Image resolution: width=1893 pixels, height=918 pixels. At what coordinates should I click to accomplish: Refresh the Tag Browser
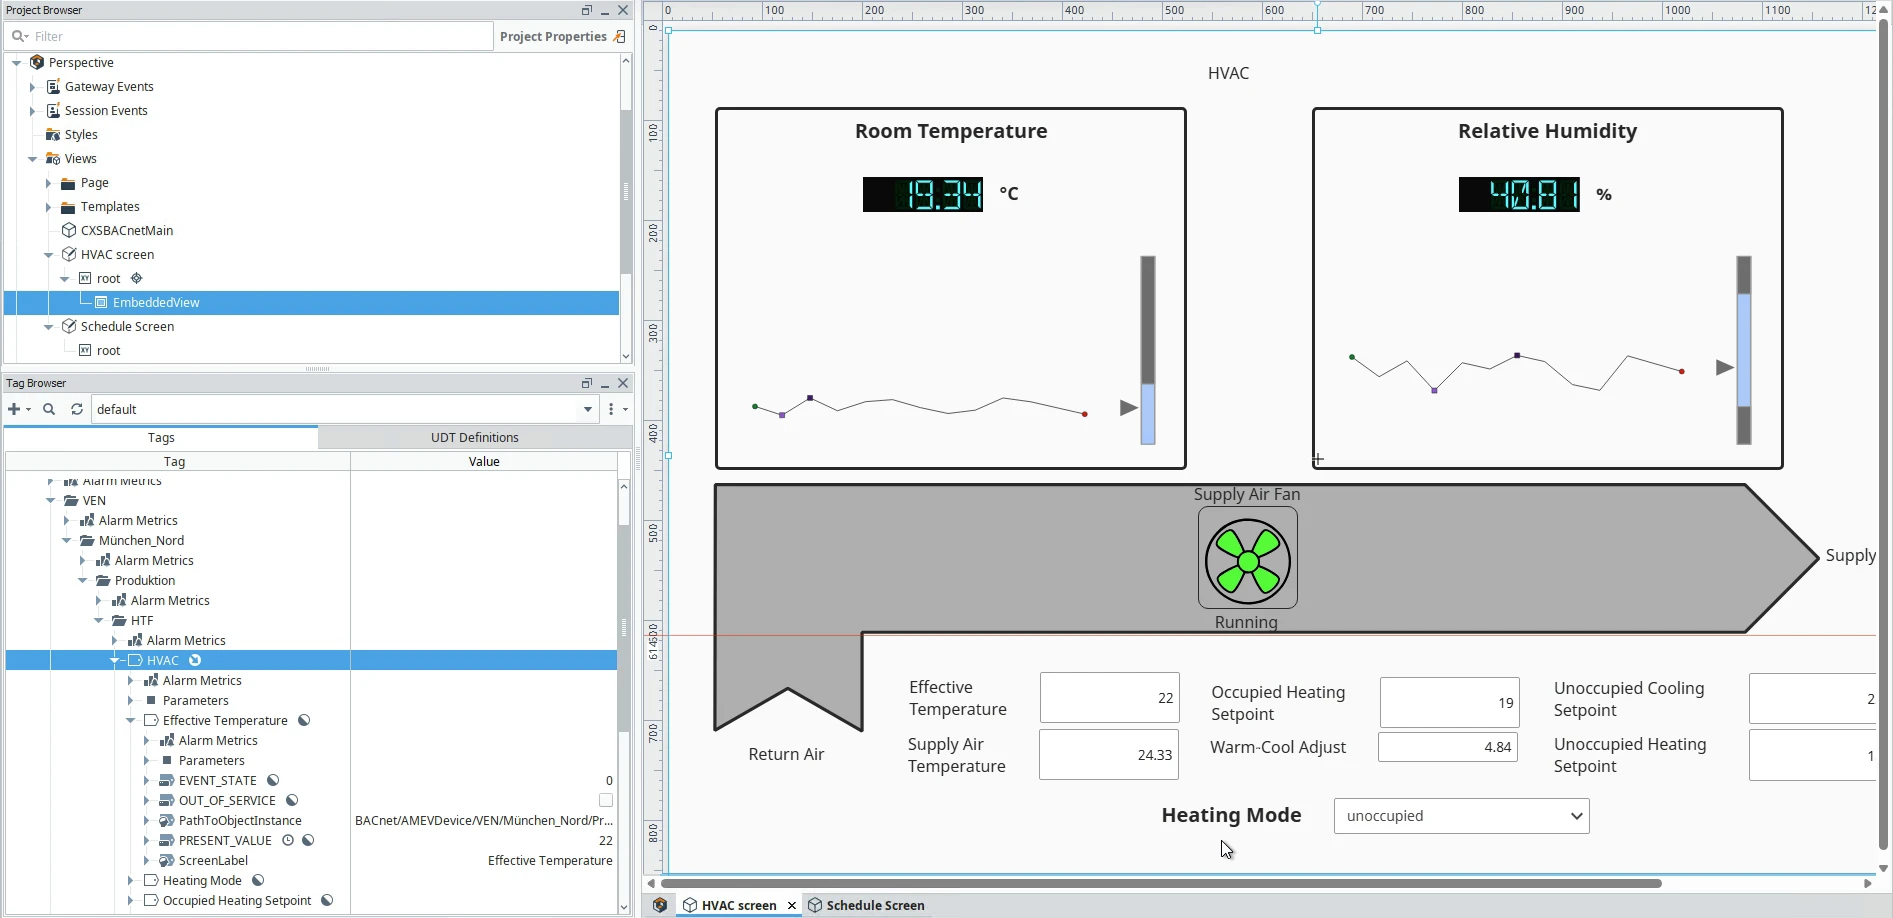77,409
